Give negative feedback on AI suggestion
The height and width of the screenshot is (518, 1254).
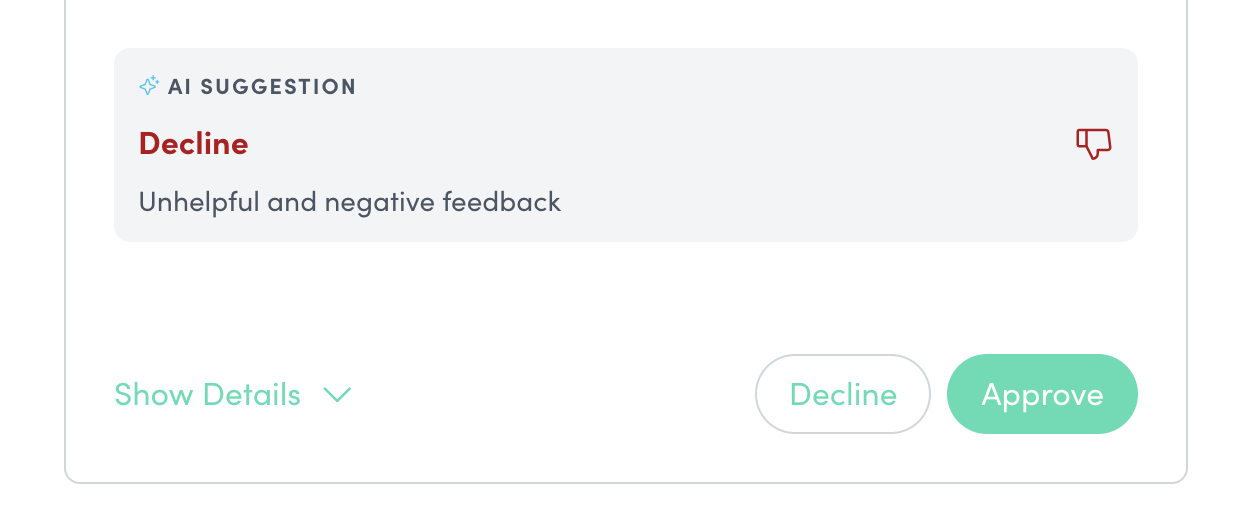[1093, 143]
